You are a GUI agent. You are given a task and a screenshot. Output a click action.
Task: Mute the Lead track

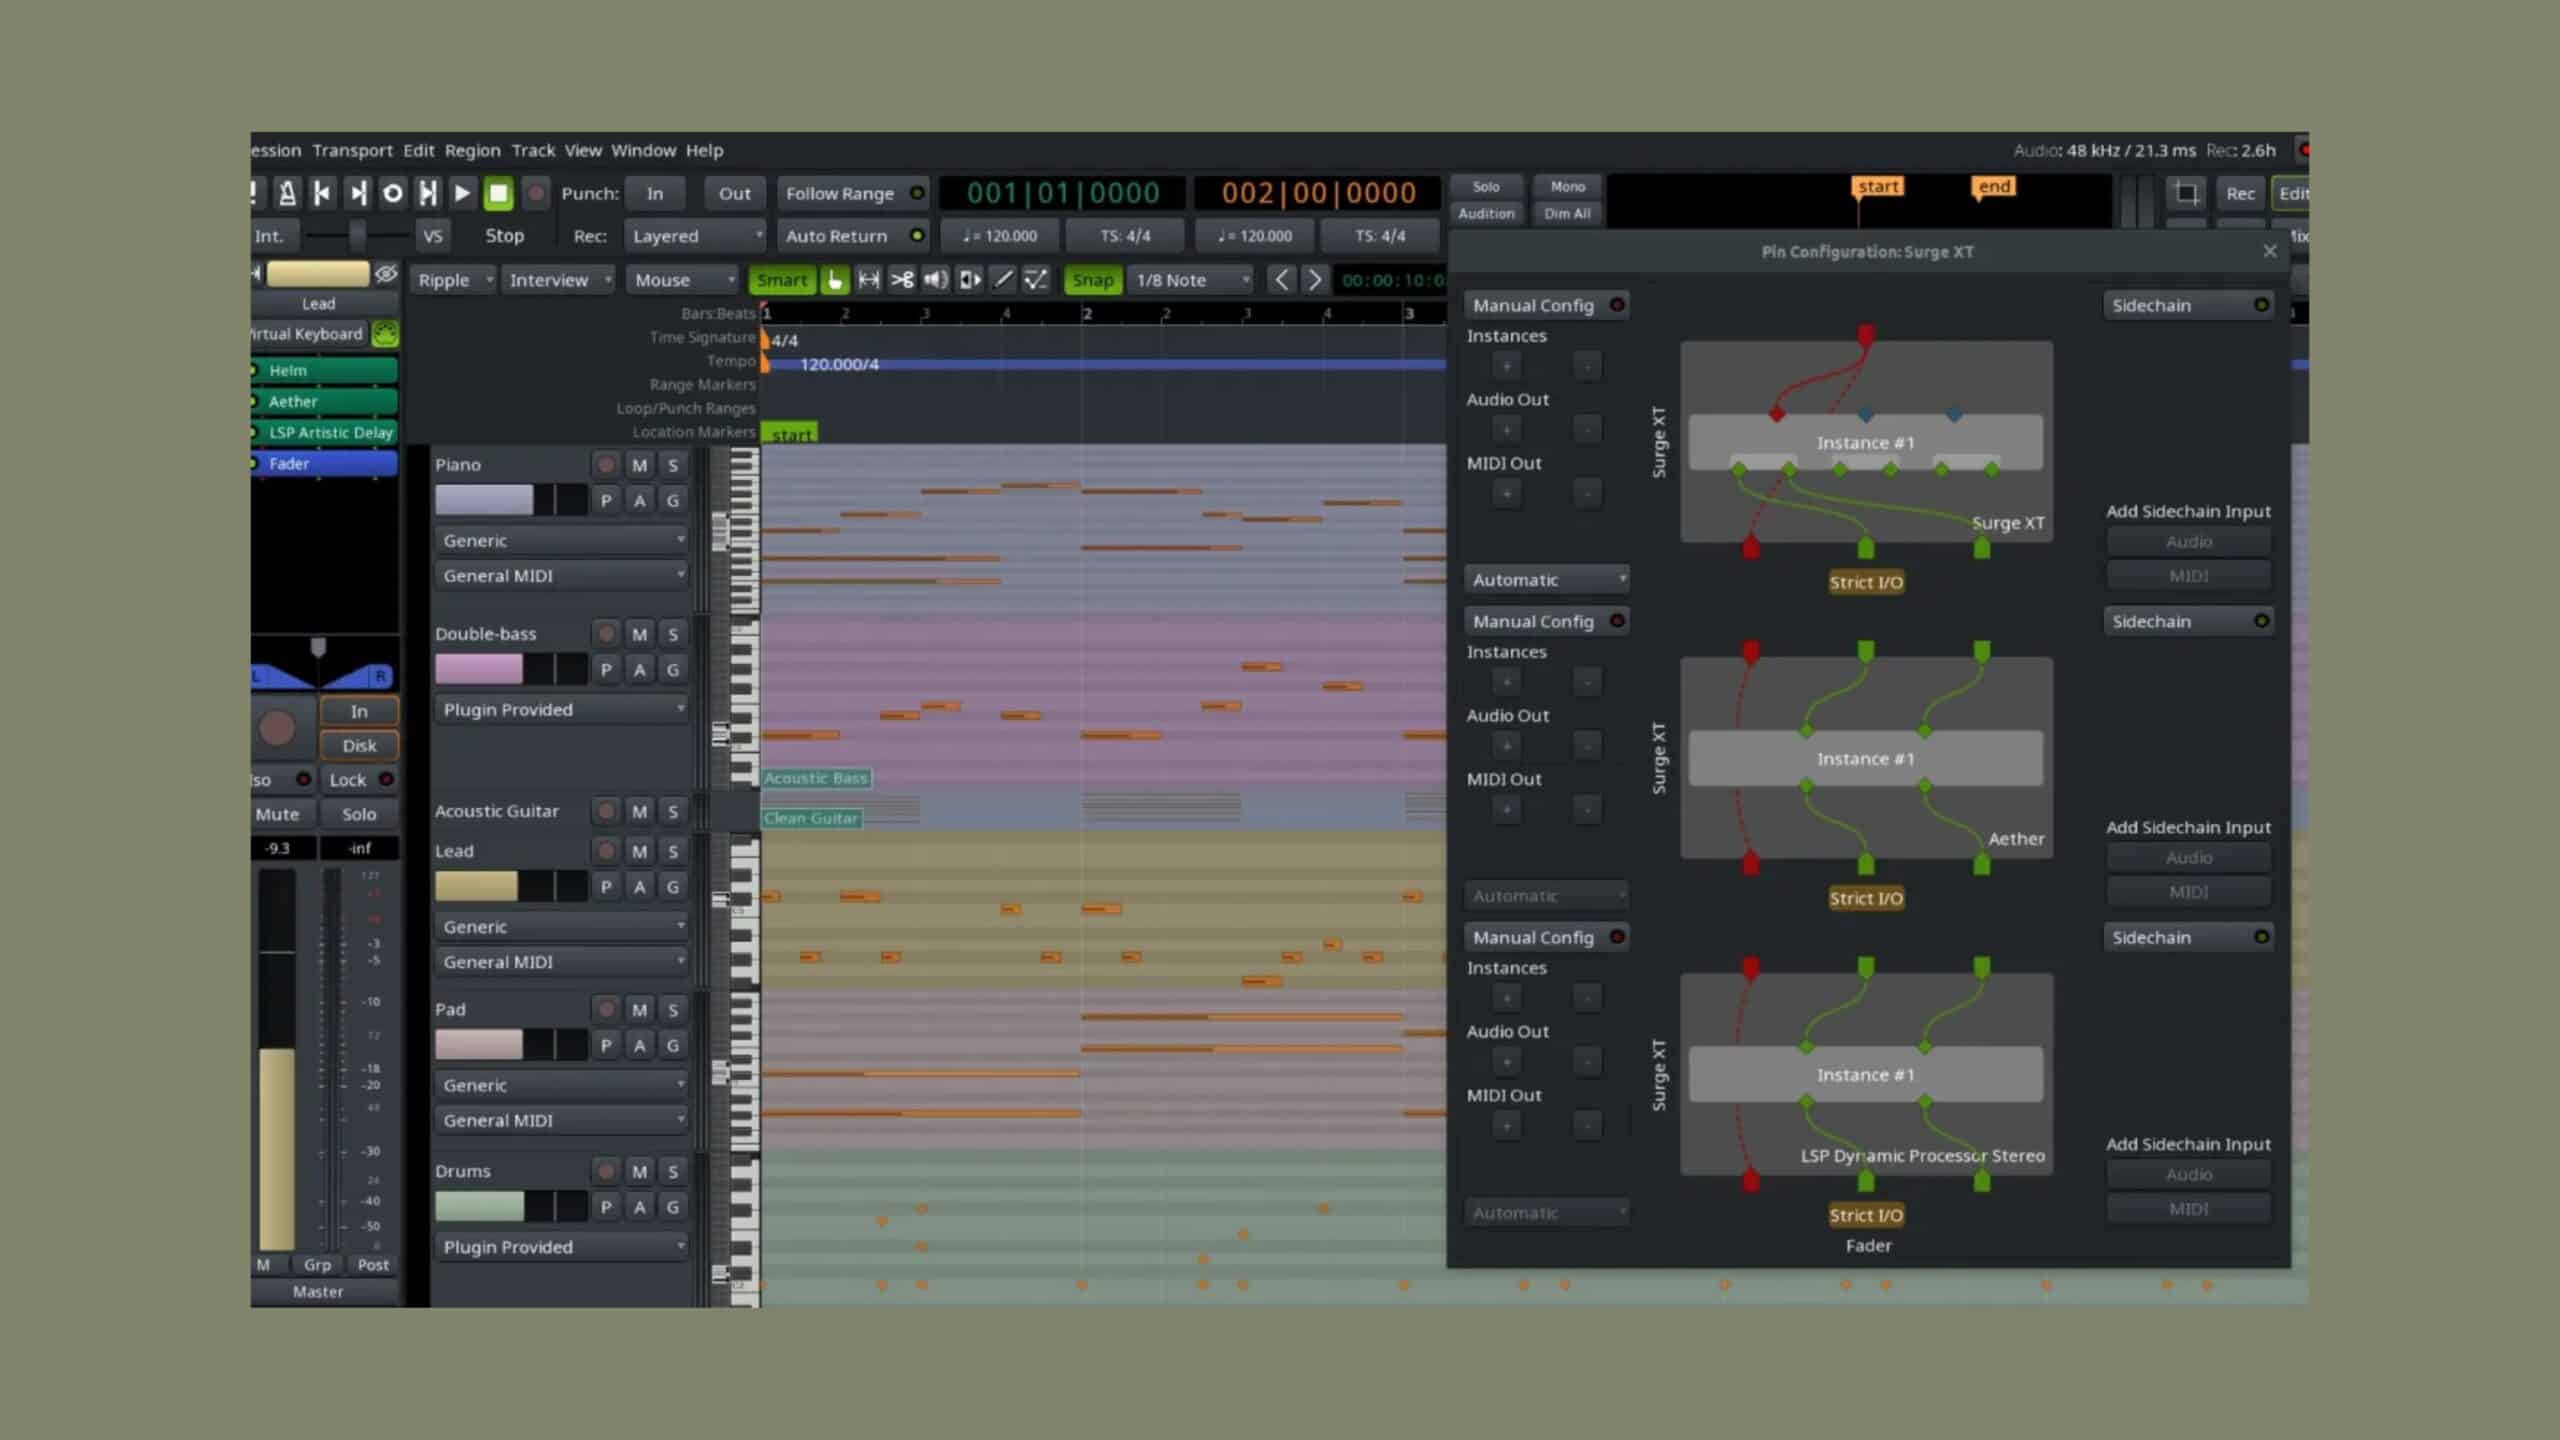(639, 851)
